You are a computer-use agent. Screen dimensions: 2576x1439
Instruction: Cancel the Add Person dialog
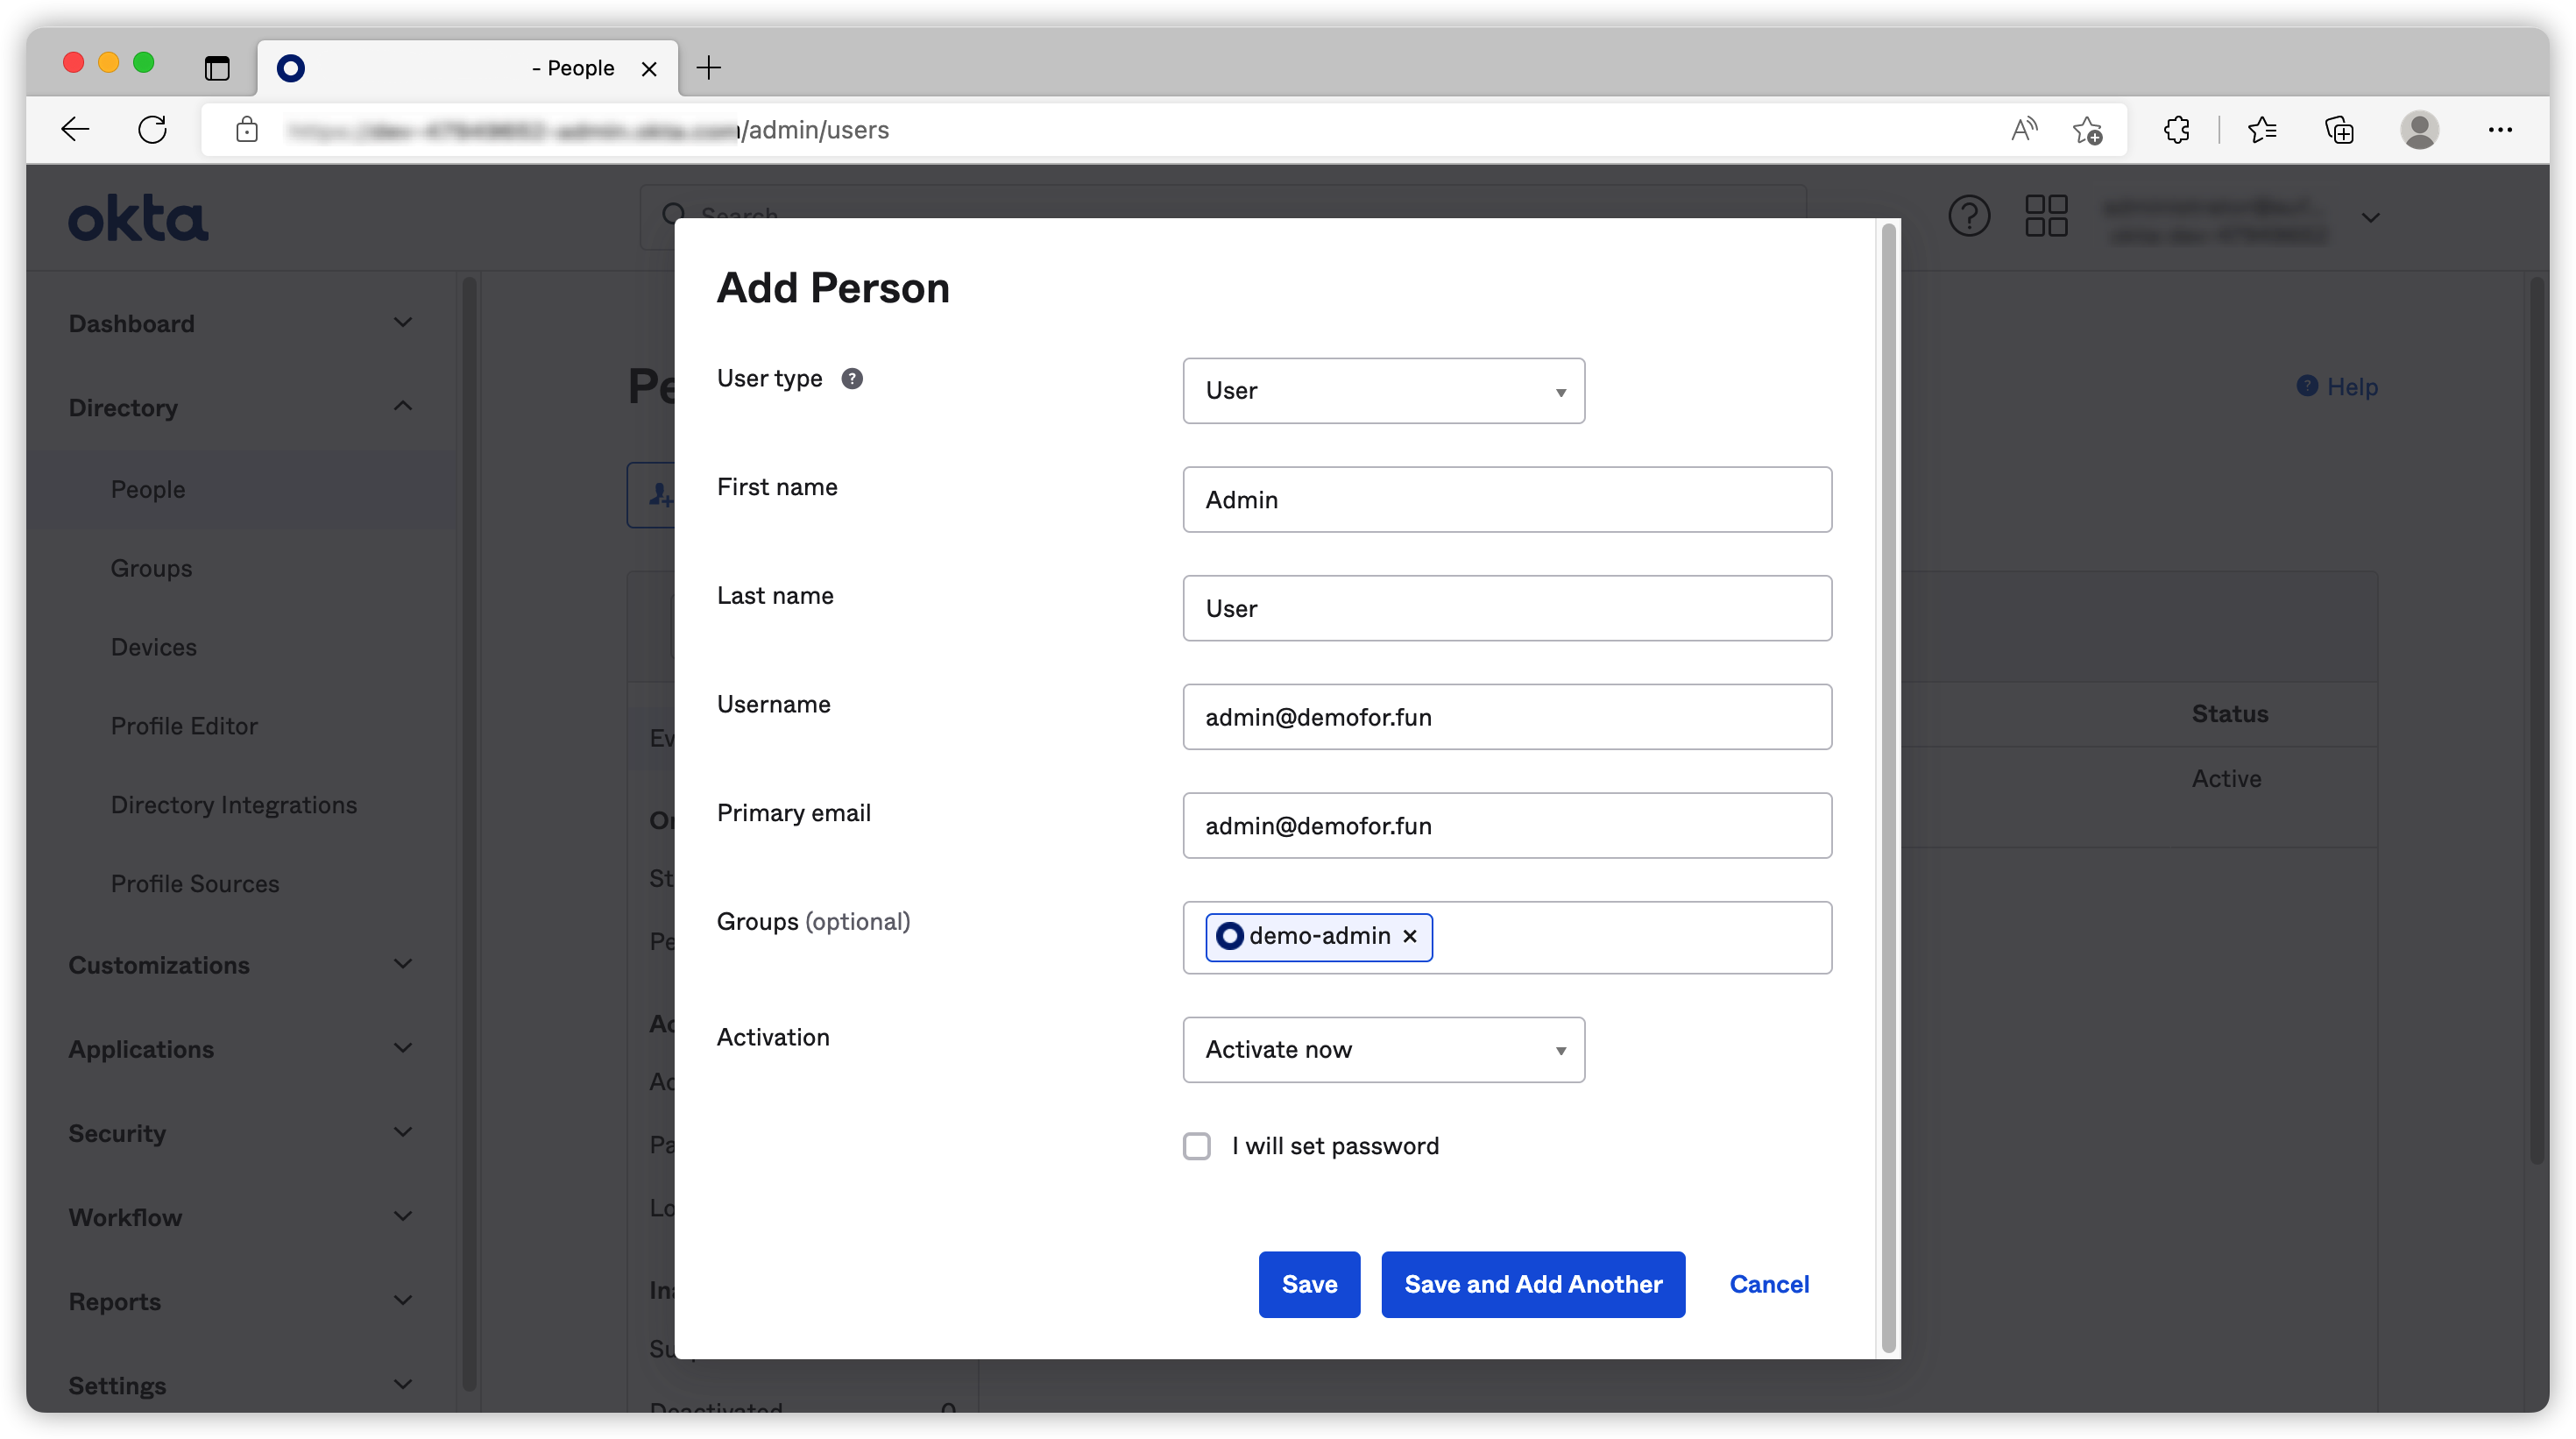[1768, 1284]
